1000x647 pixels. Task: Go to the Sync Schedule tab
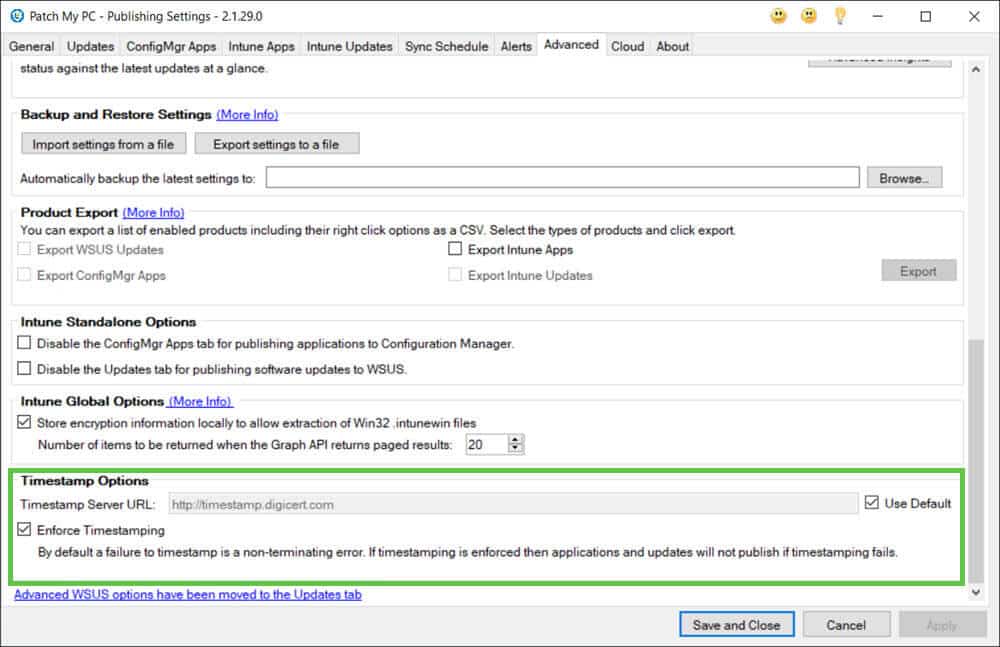coord(446,47)
